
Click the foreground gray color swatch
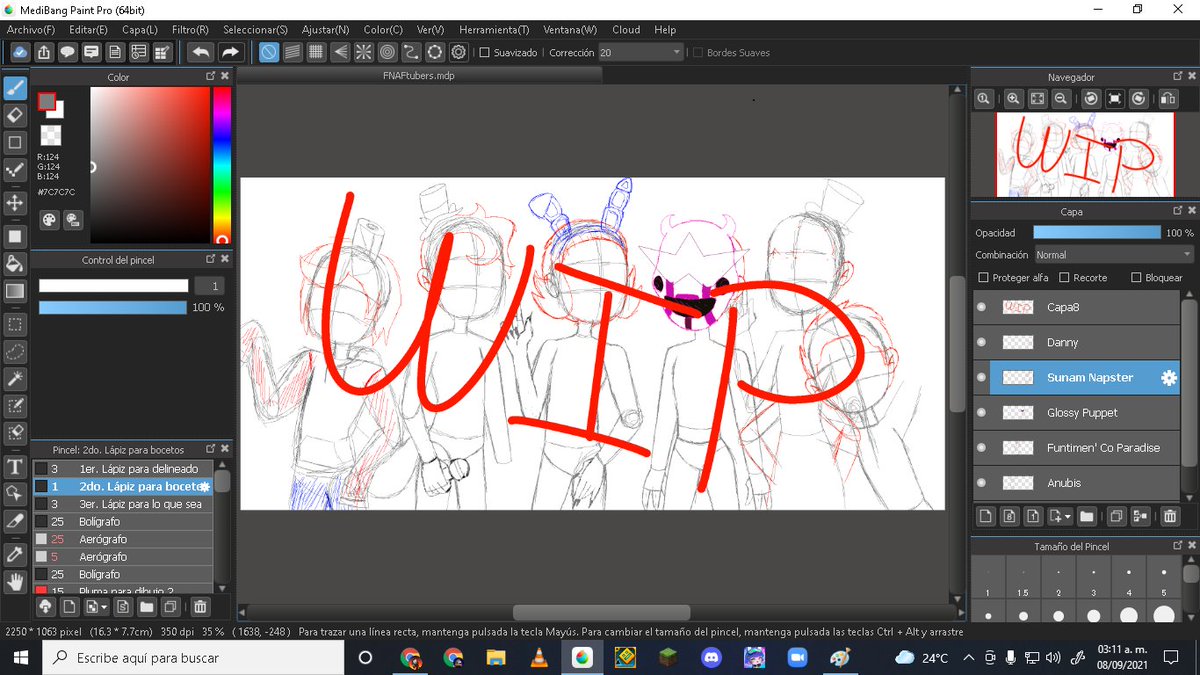pos(47,101)
